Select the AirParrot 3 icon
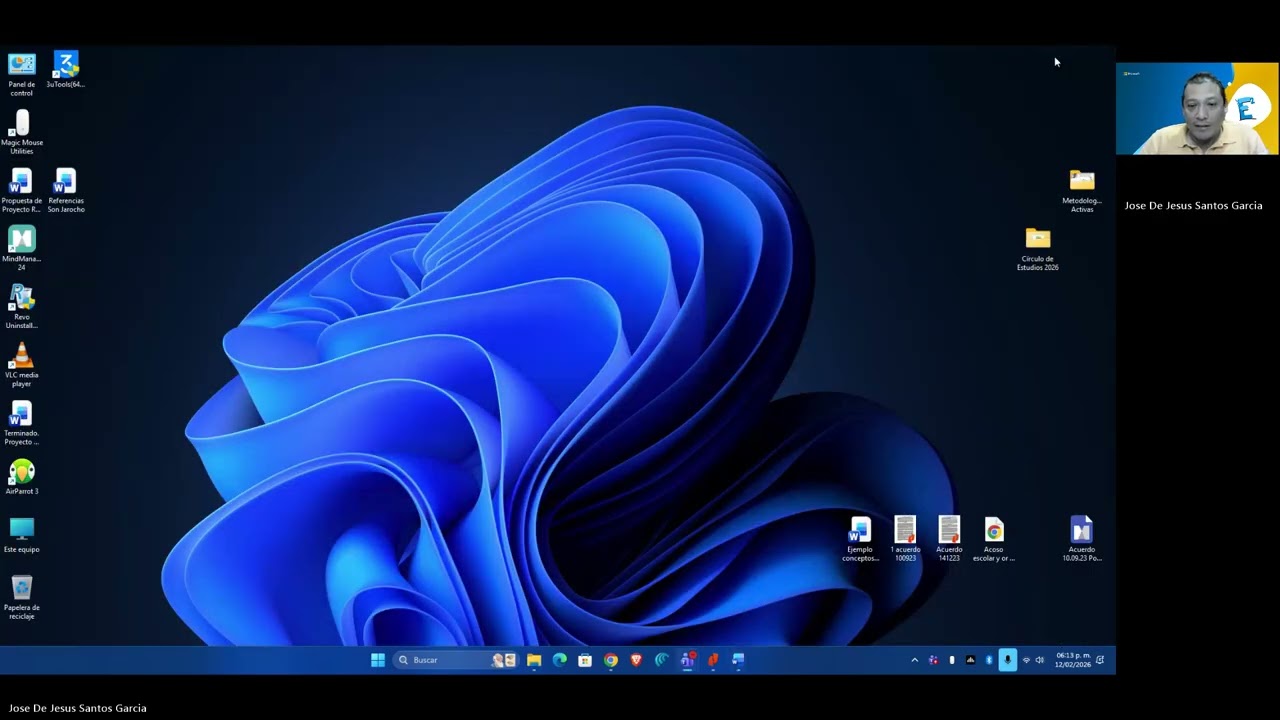The width and height of the screenshot is (1280, 720). 22,477
